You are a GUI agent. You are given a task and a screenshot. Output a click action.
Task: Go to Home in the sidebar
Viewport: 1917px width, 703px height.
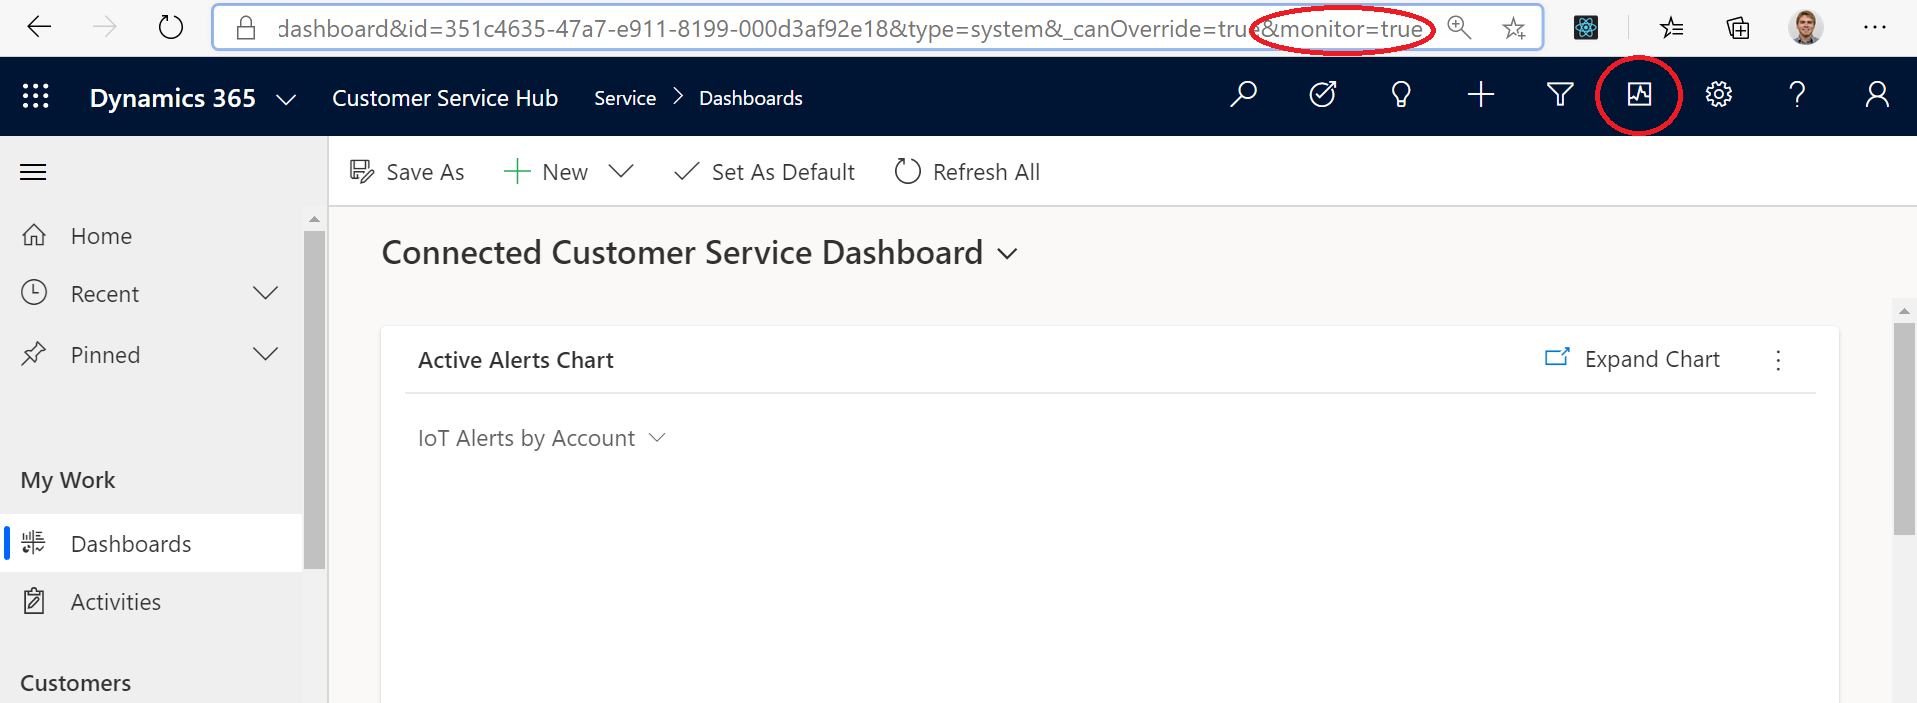101,236
